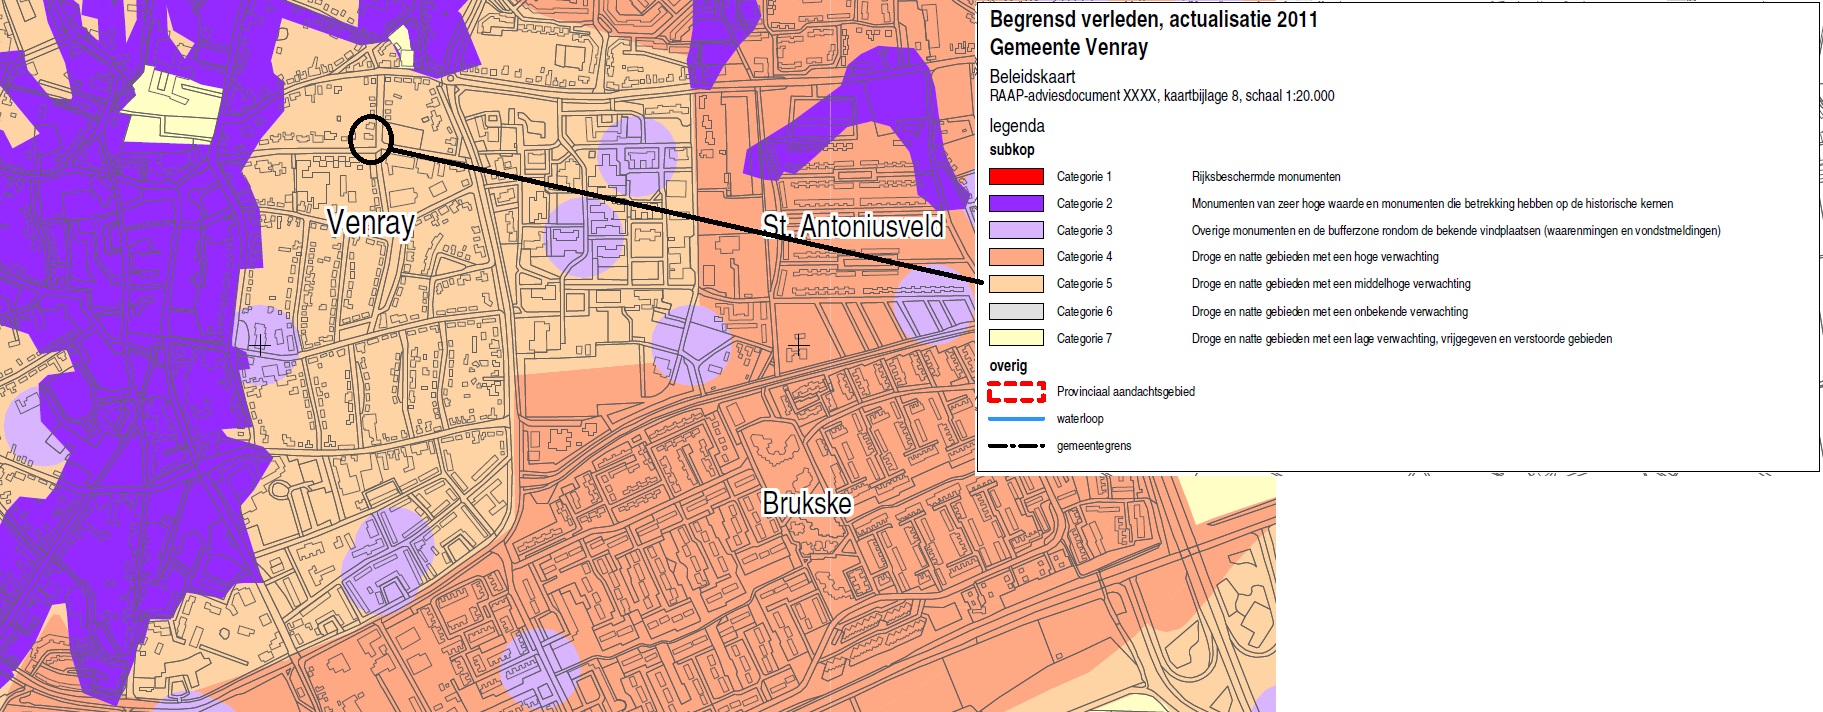Click the 'hoge verwachting' Categorie 4 description
This screenshot has height=712, width=1823.
point(1315,257)
